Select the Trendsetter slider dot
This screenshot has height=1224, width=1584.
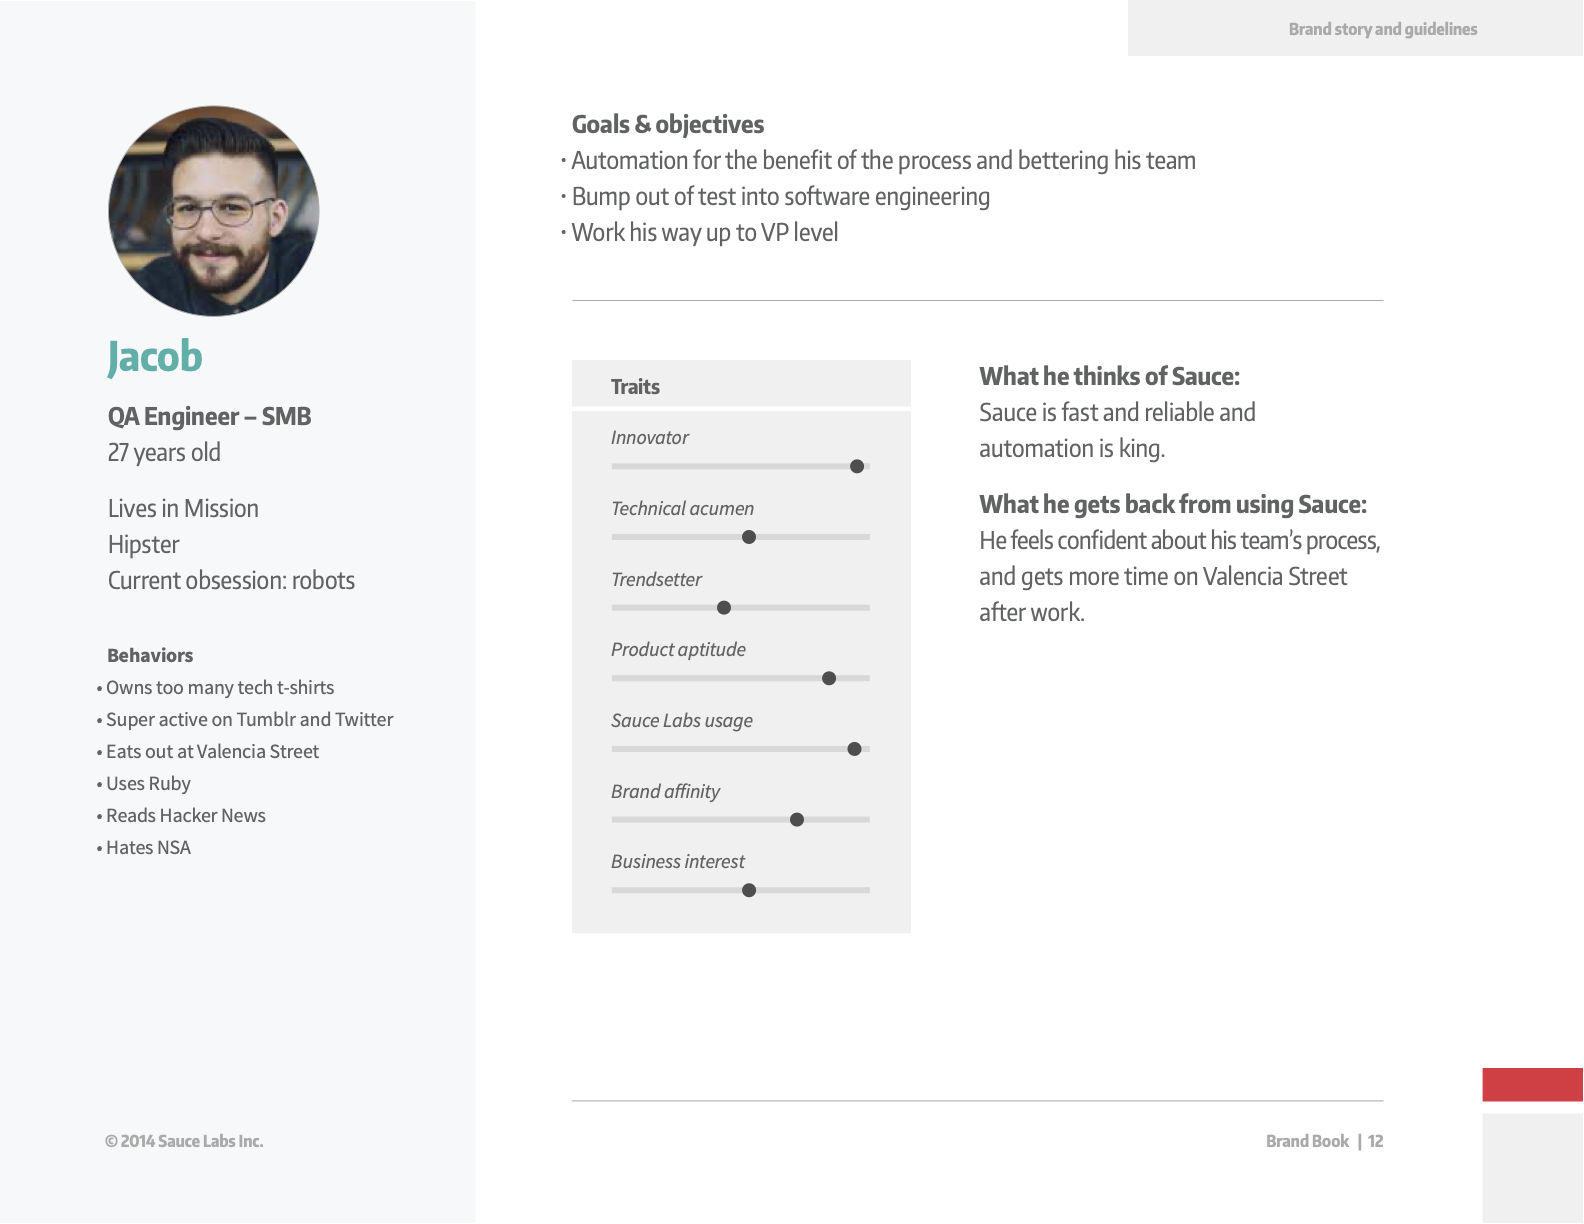(x=724, y=608)
